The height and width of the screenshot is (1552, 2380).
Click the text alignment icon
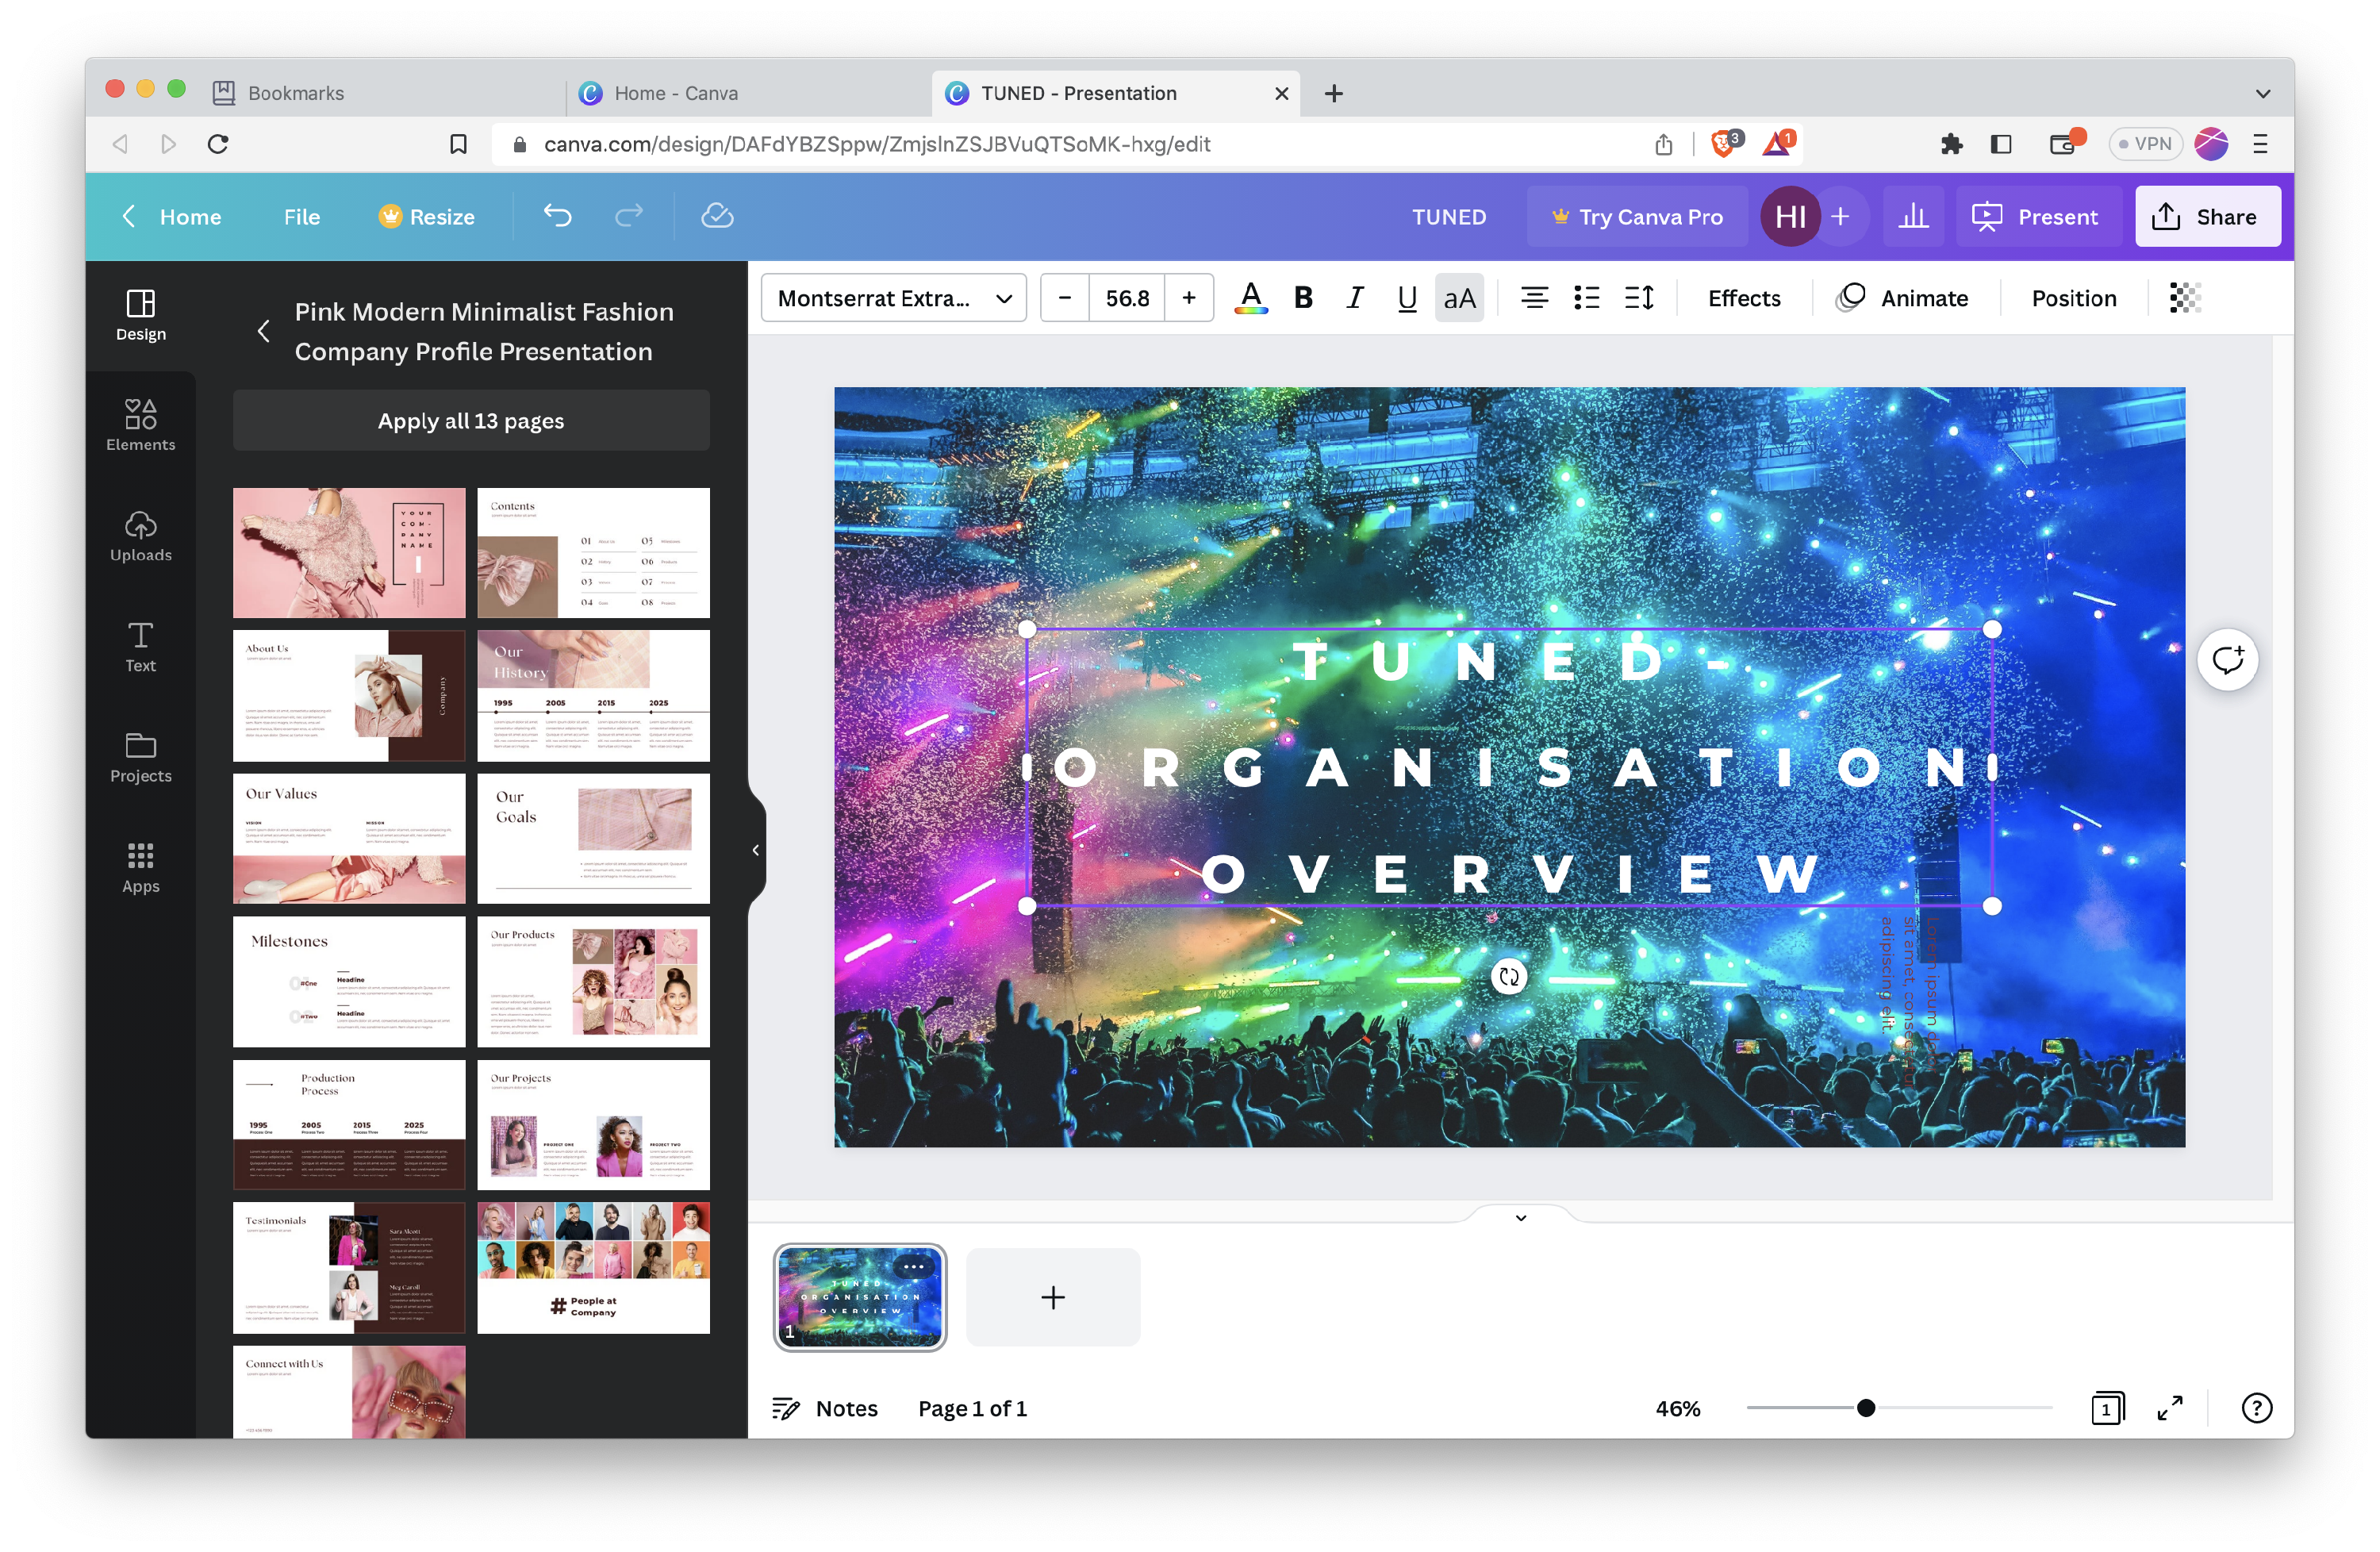[x=1534, y=298]
